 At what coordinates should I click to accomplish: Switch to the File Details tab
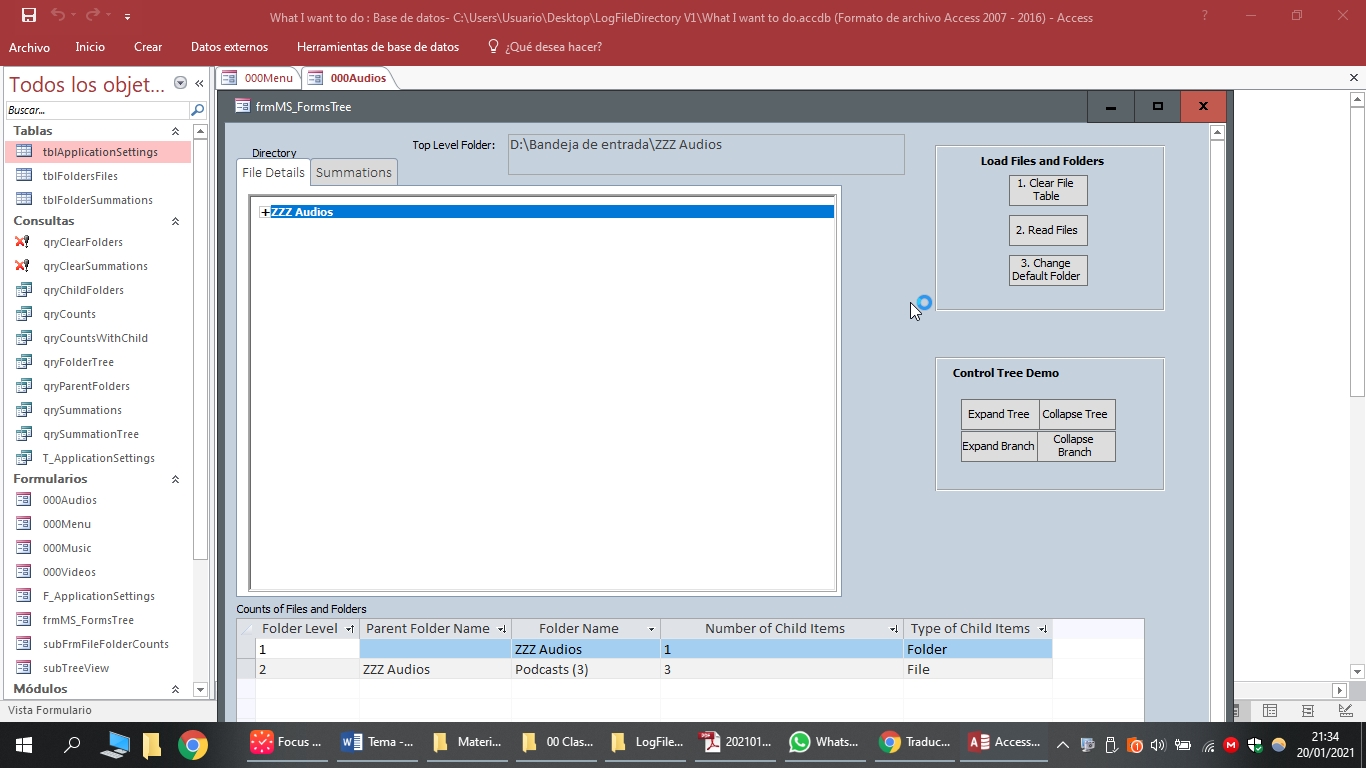[273, 172]
